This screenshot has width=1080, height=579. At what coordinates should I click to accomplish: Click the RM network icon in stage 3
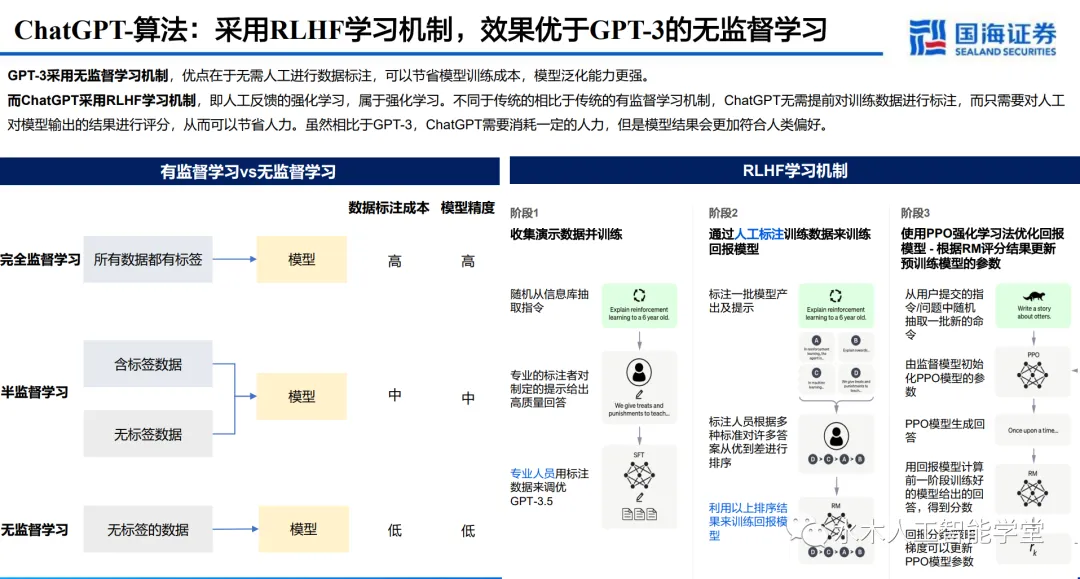click(1032, 493)
